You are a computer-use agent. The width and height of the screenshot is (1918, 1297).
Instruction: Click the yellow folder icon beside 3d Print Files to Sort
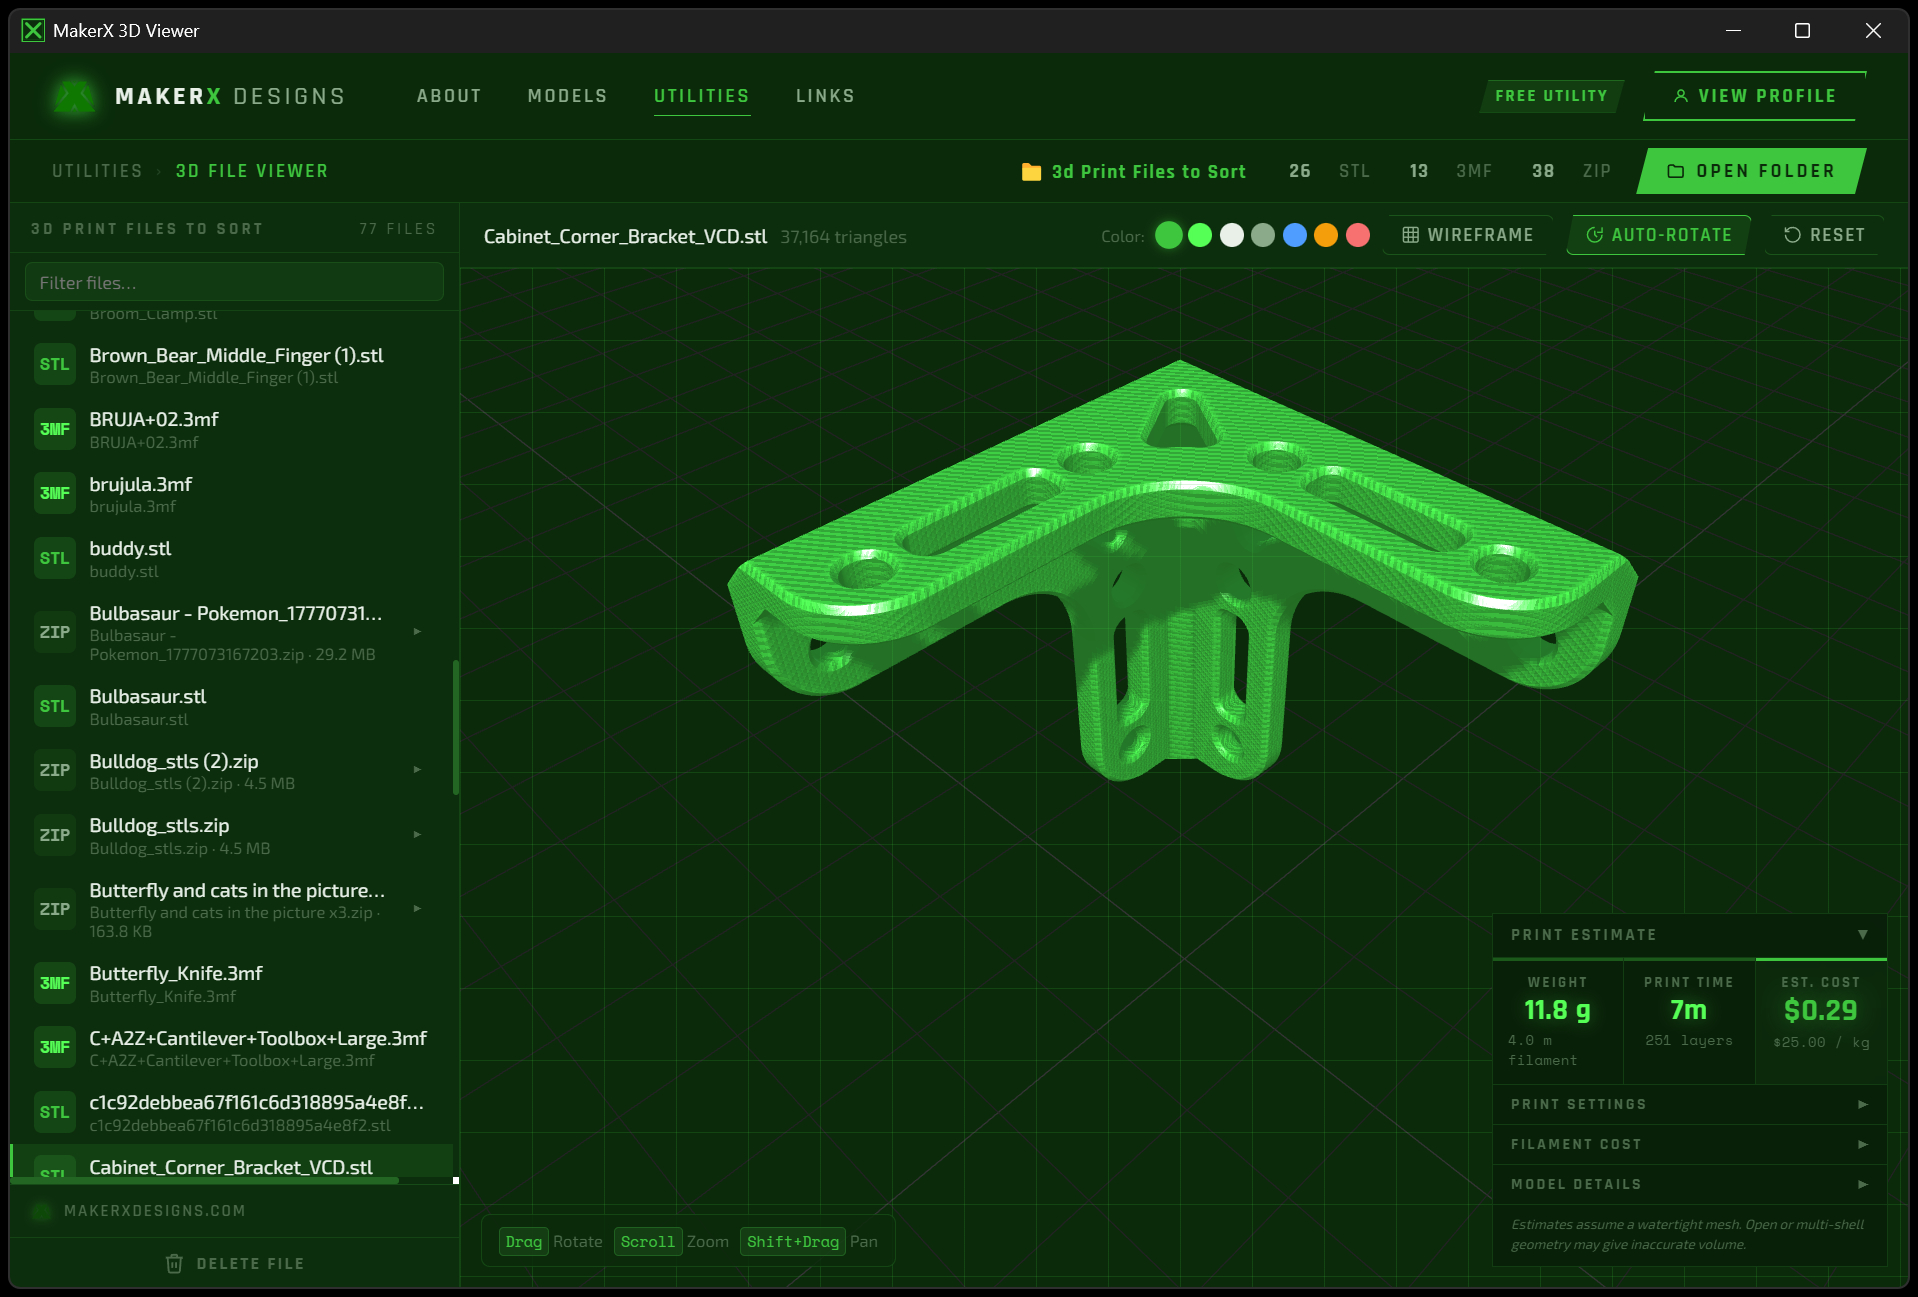coord(1031,172)
